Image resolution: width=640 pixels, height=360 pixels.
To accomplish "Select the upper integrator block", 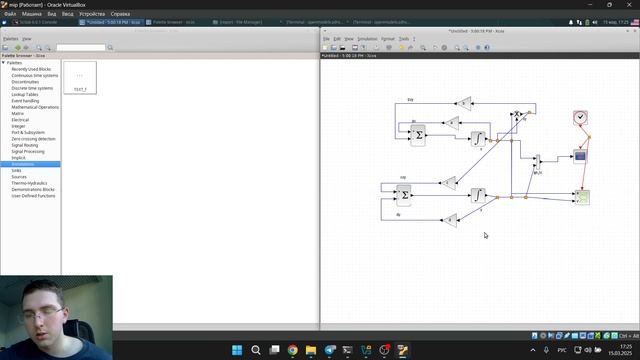I will pyautogui.click(x=478, y=139).
